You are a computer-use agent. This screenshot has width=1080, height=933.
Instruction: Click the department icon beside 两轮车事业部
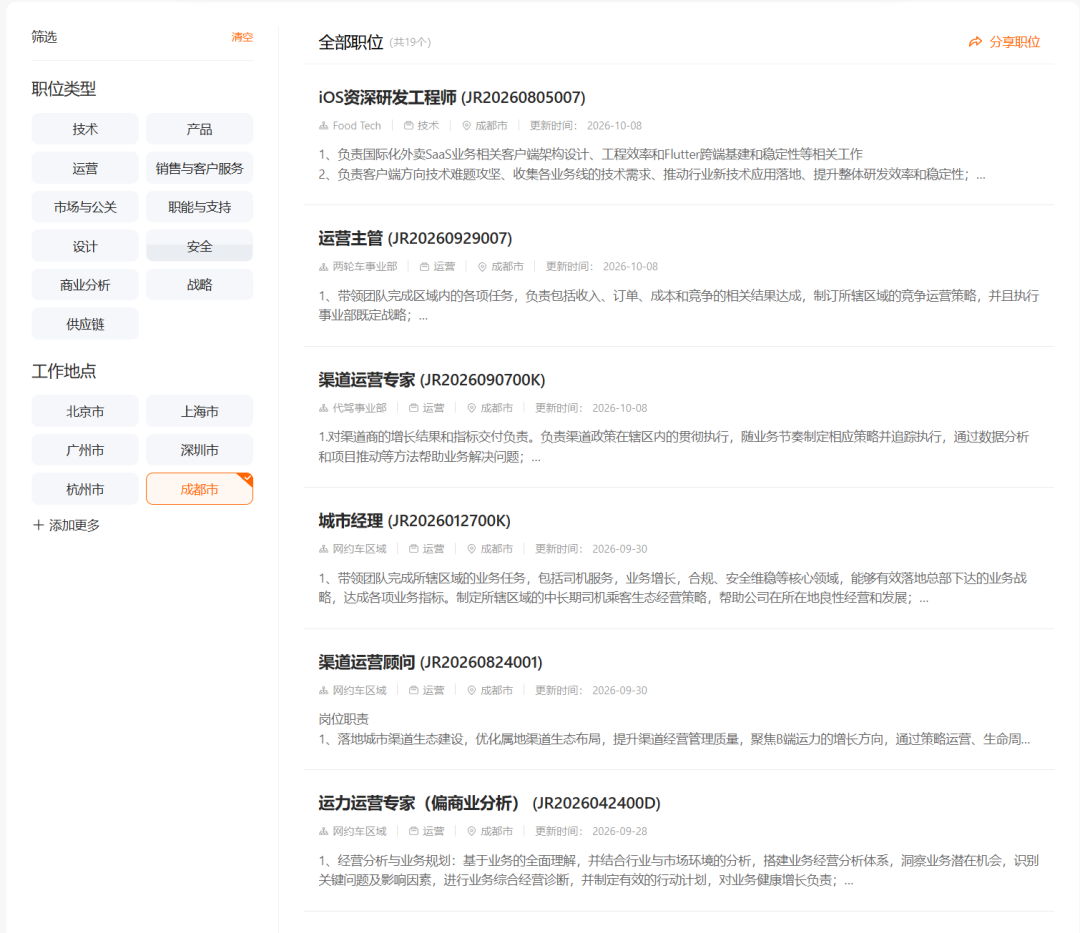(324, 266)
